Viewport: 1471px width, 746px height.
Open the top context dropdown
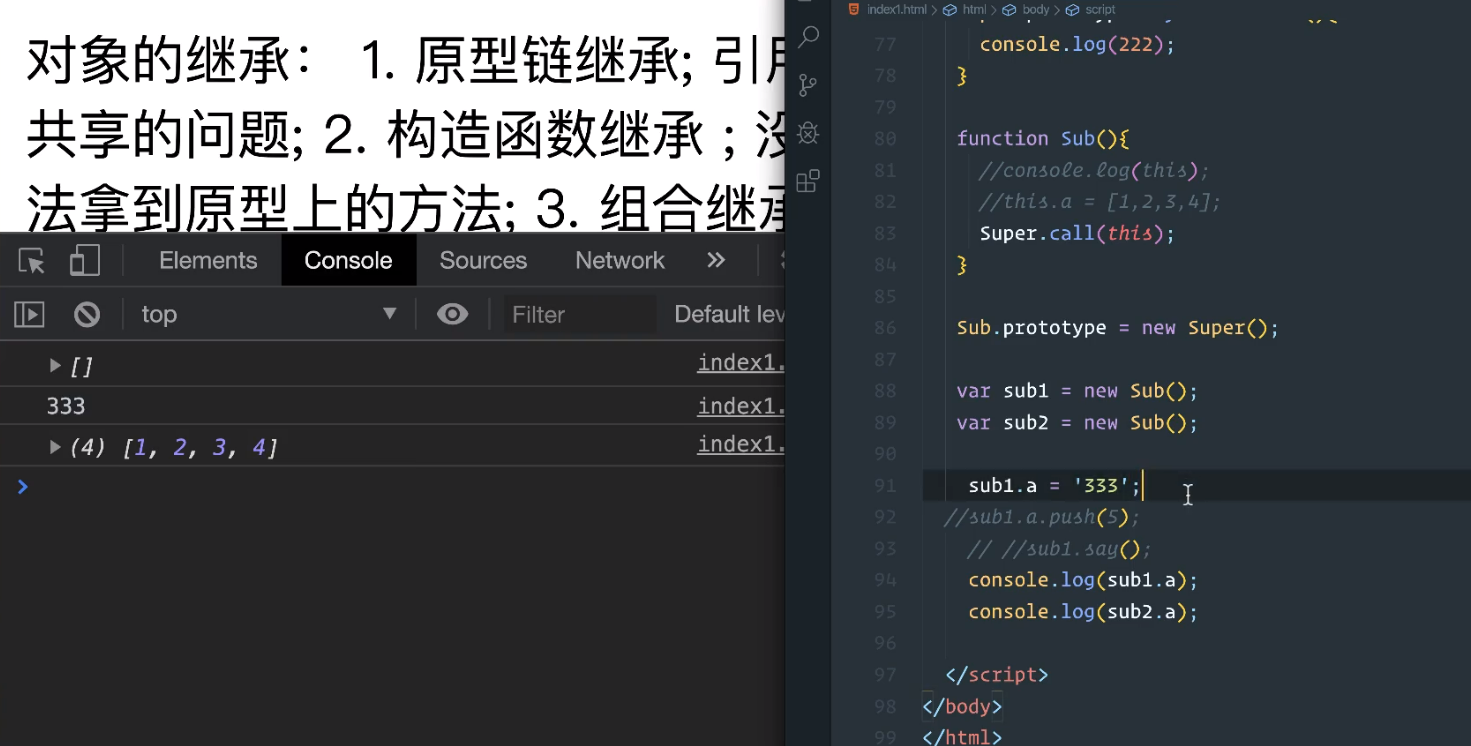click(268, 315)
